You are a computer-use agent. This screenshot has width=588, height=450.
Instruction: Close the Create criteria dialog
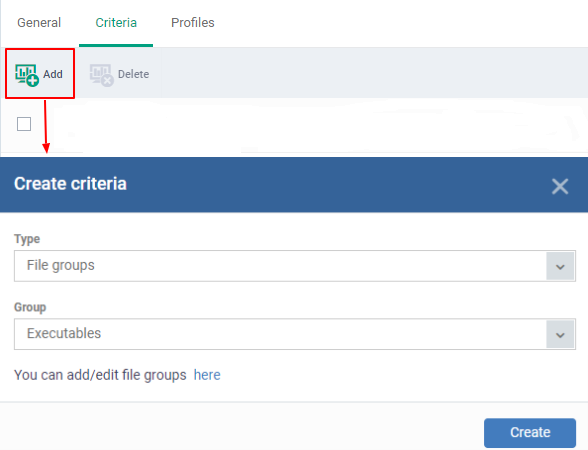560,186
